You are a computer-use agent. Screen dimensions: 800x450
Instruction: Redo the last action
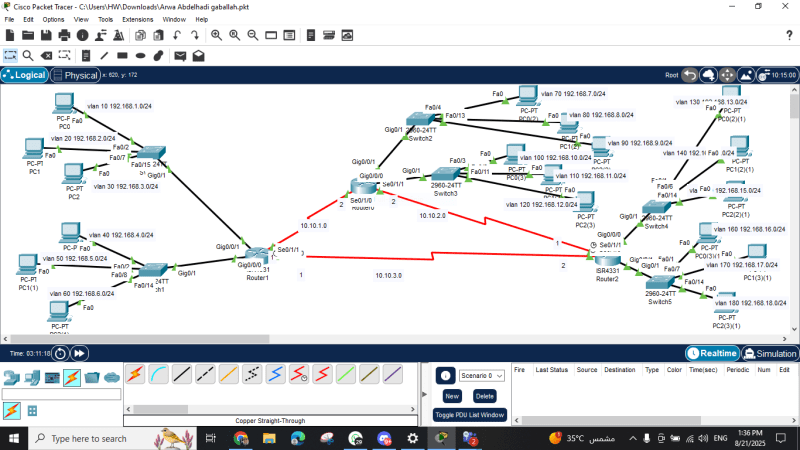195,35
